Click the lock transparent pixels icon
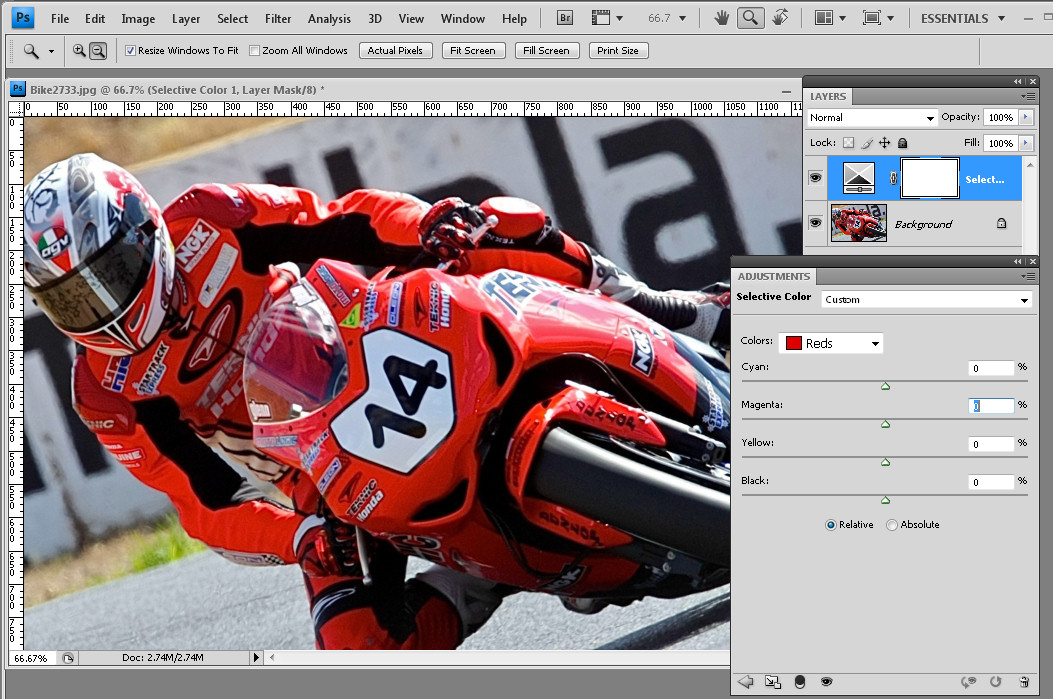1053x699 pixels. [849, 142]
